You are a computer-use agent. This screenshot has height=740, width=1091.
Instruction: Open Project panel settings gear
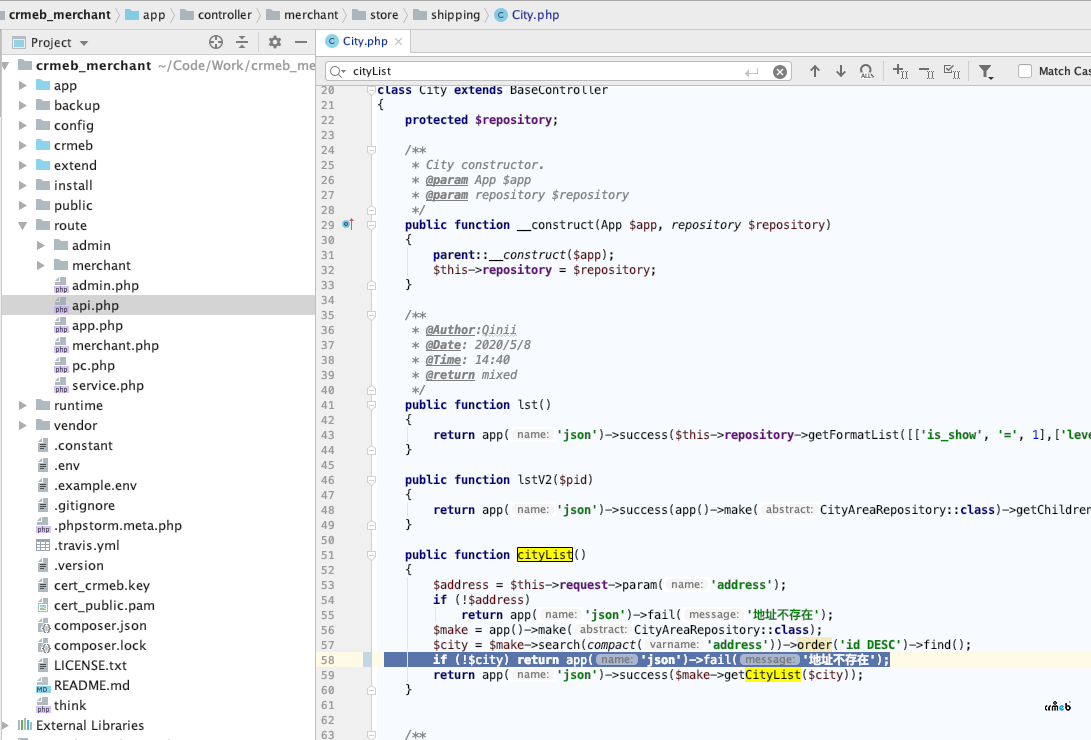(x=275, y=42)
